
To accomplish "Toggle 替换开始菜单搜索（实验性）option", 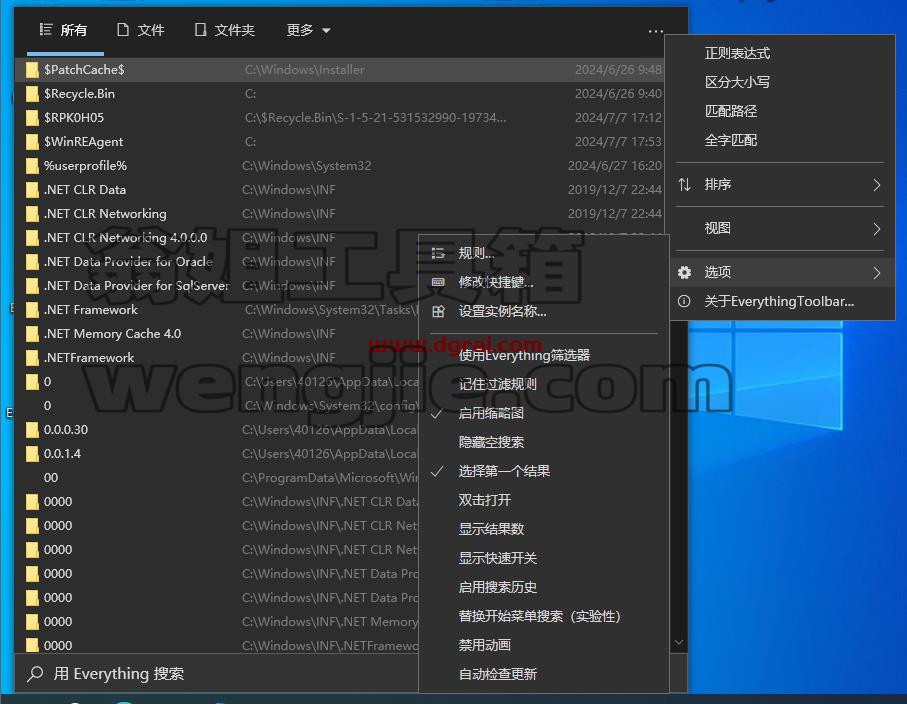I will coord(544,616).
